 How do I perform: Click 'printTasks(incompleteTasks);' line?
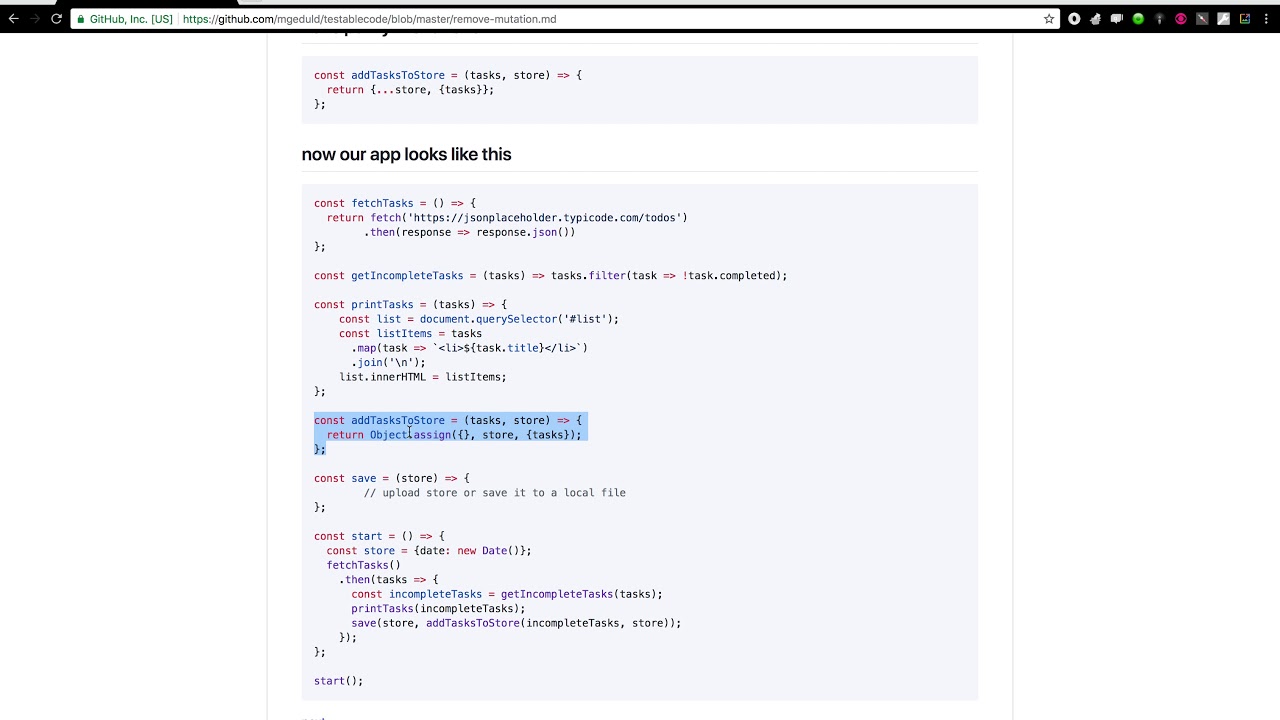pyautogui.click(x=438, y=608)
